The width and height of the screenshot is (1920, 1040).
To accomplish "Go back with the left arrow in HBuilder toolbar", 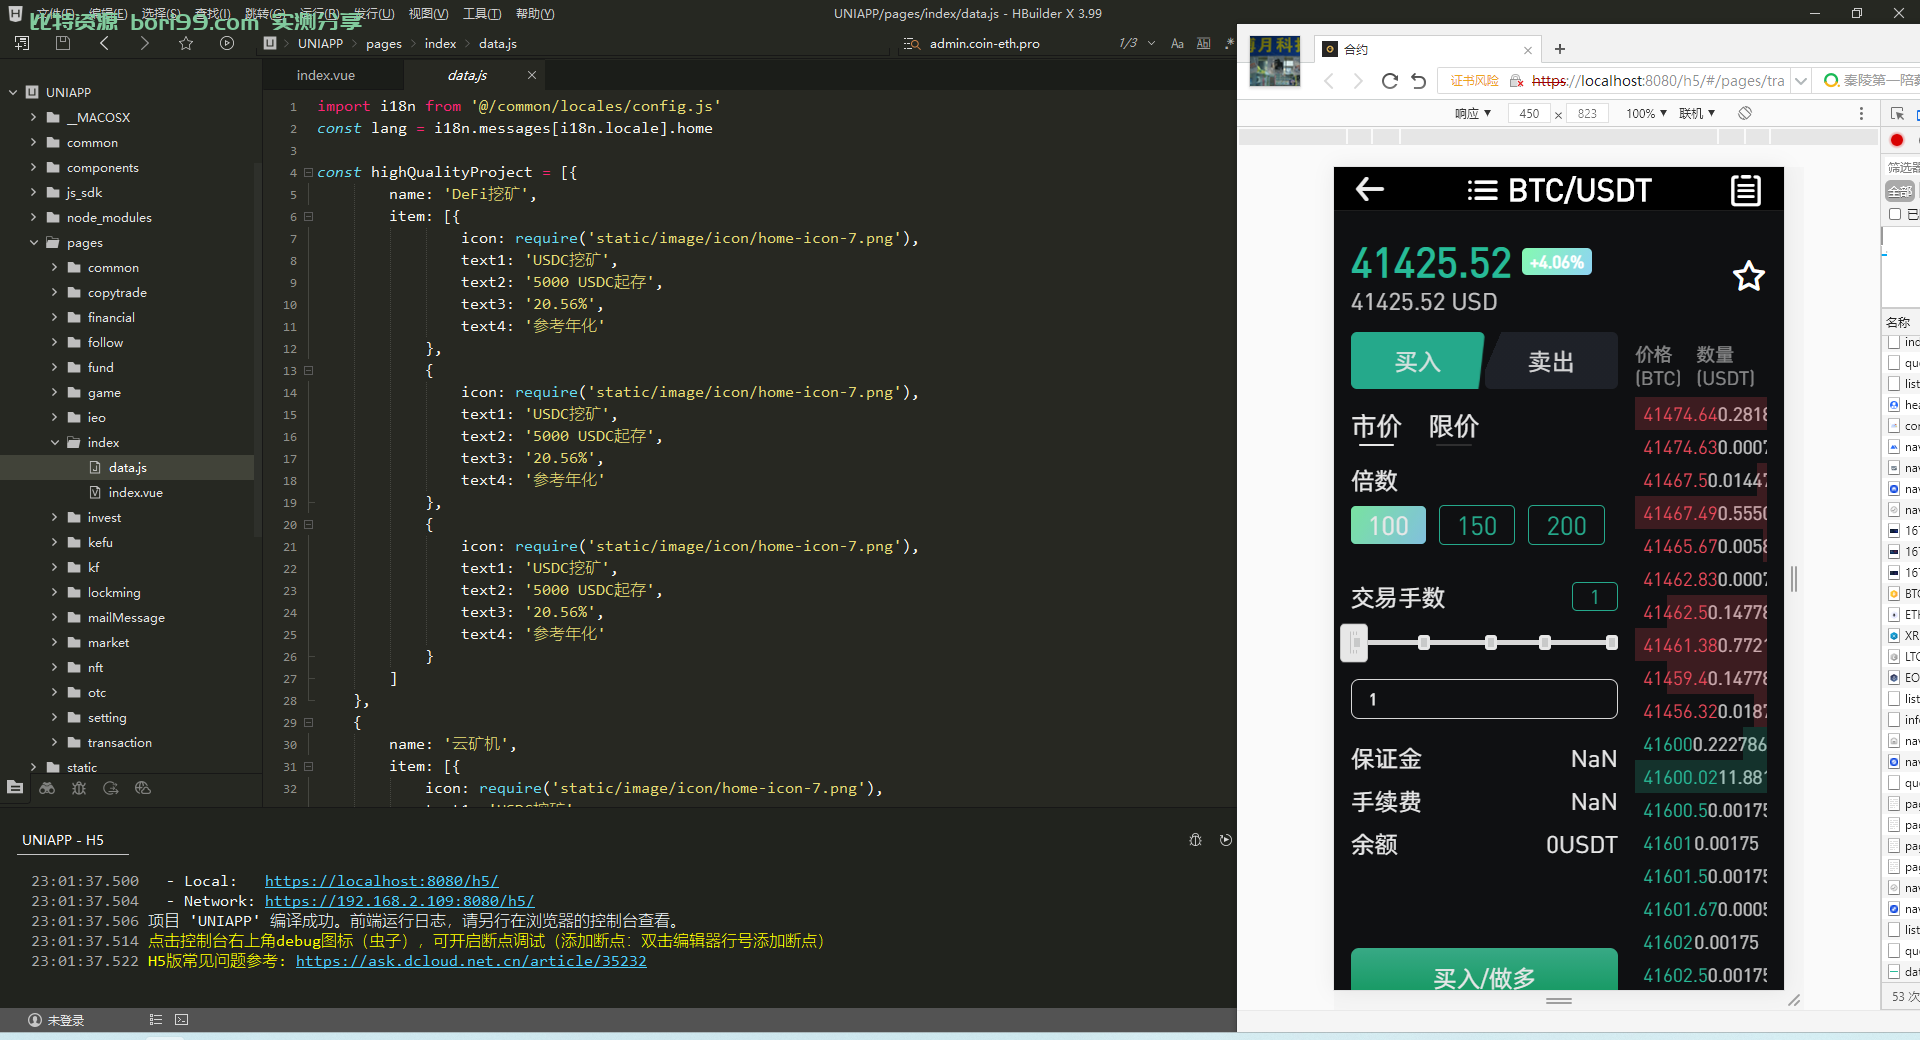I will coord(104,43).
